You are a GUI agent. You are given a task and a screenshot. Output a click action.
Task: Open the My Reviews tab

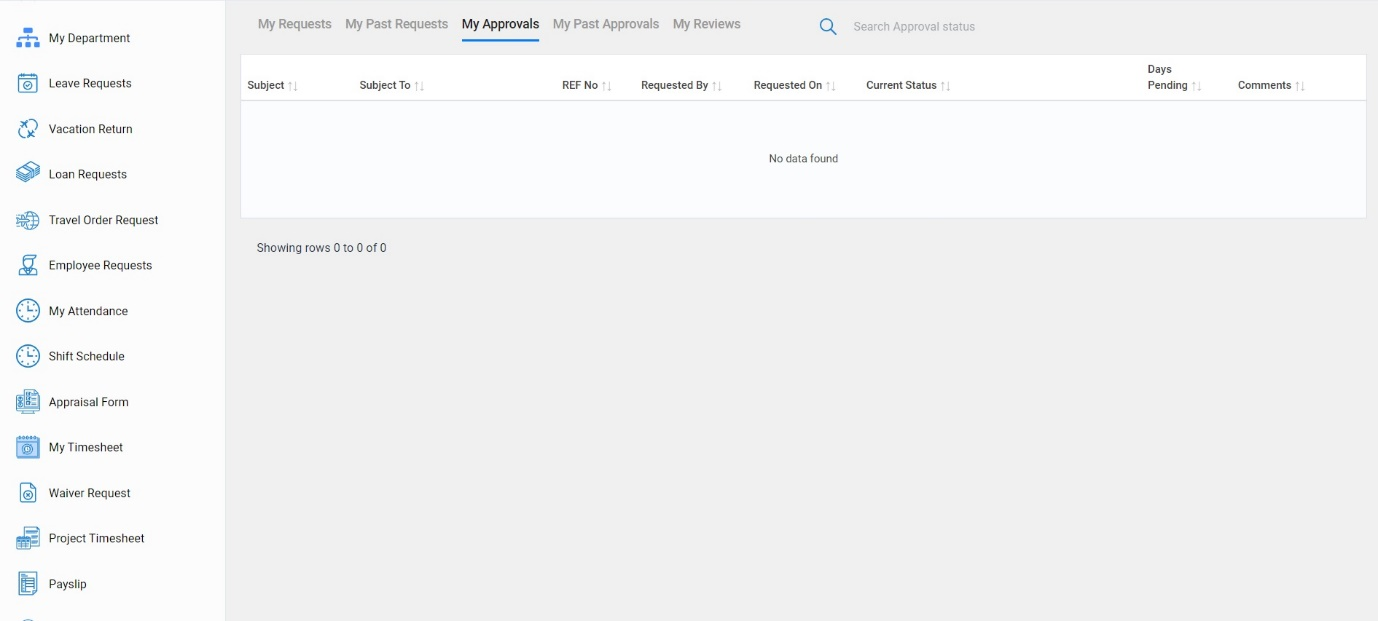707,23
